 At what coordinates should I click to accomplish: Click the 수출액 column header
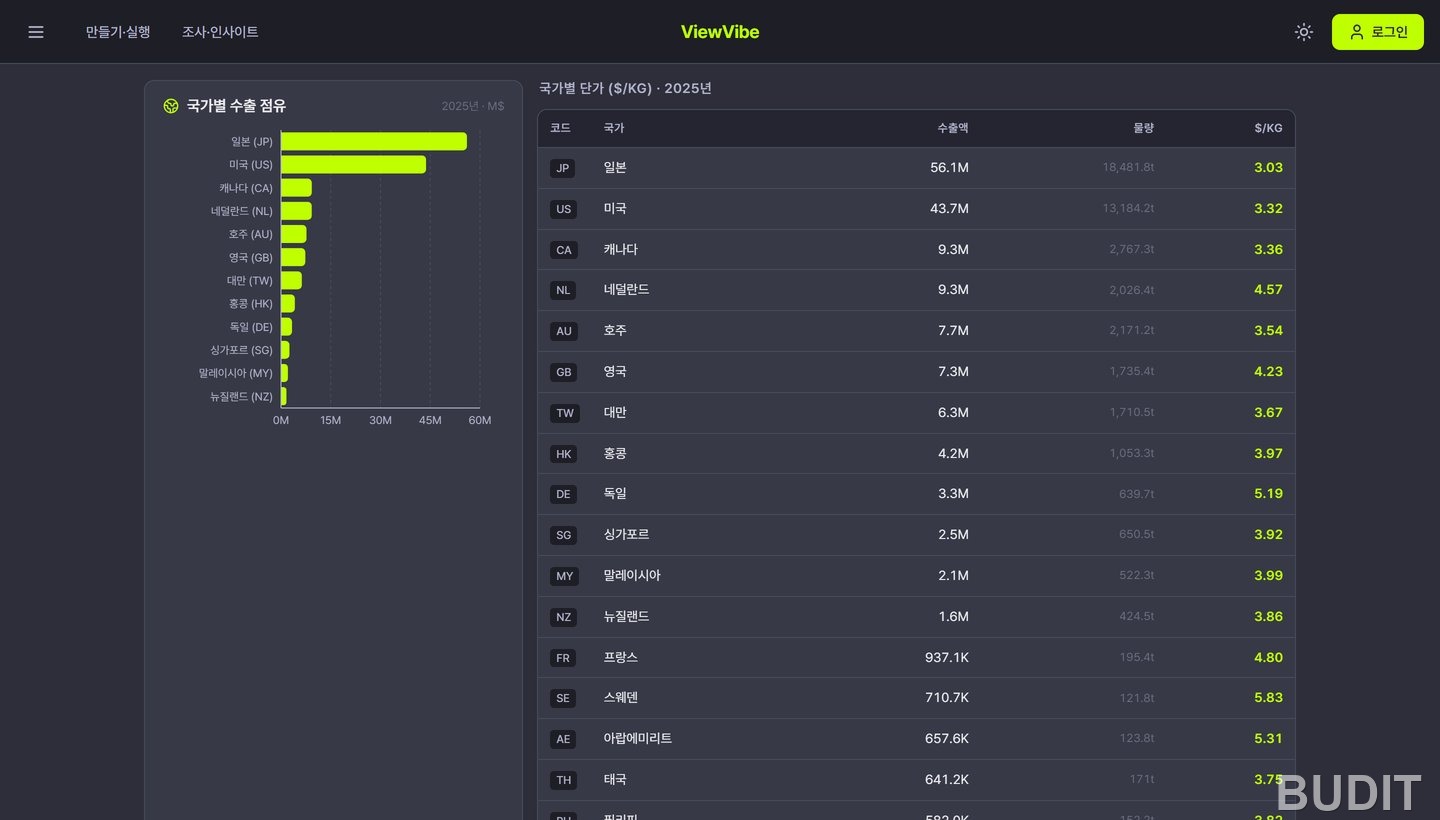[952, 128]
